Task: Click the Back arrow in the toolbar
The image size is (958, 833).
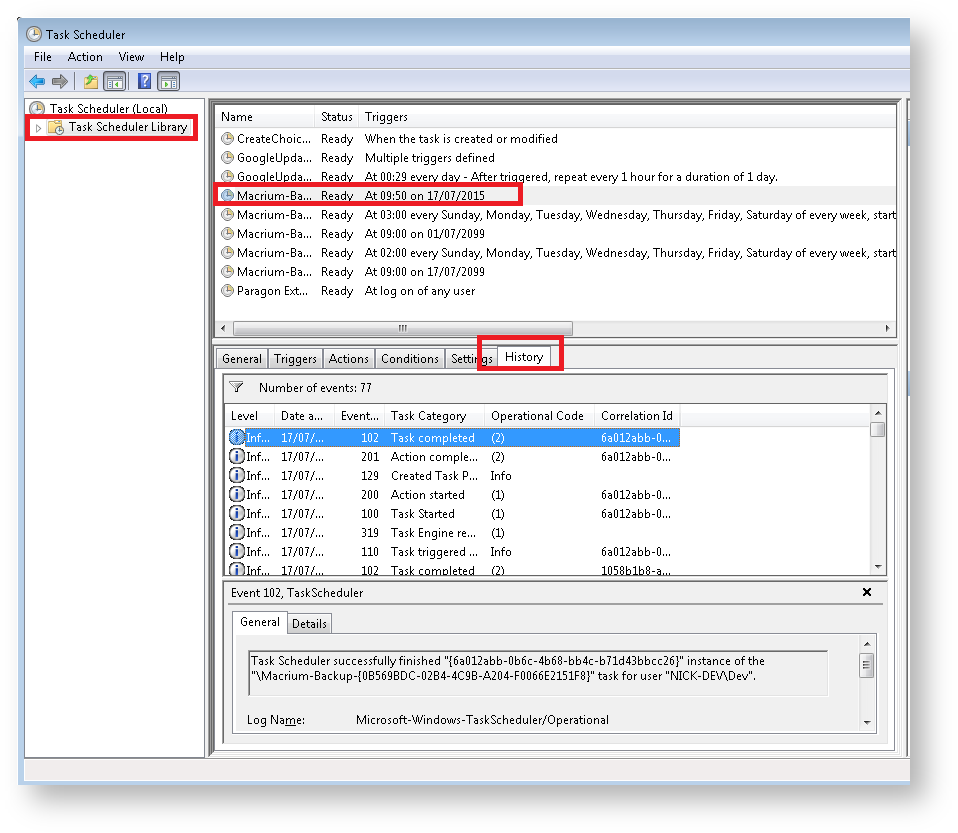Action: [x=37, y=82]
